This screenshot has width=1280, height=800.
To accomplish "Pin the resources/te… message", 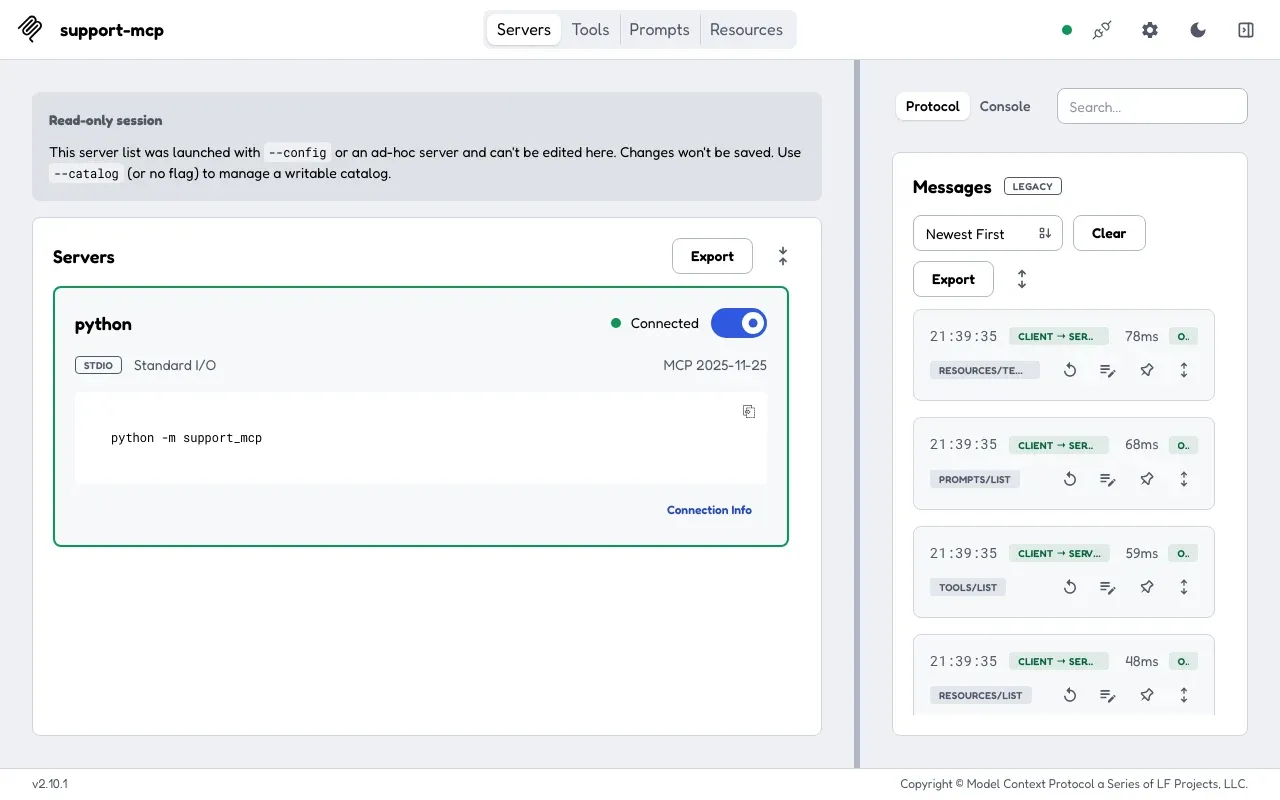I will click(1147, 370).
